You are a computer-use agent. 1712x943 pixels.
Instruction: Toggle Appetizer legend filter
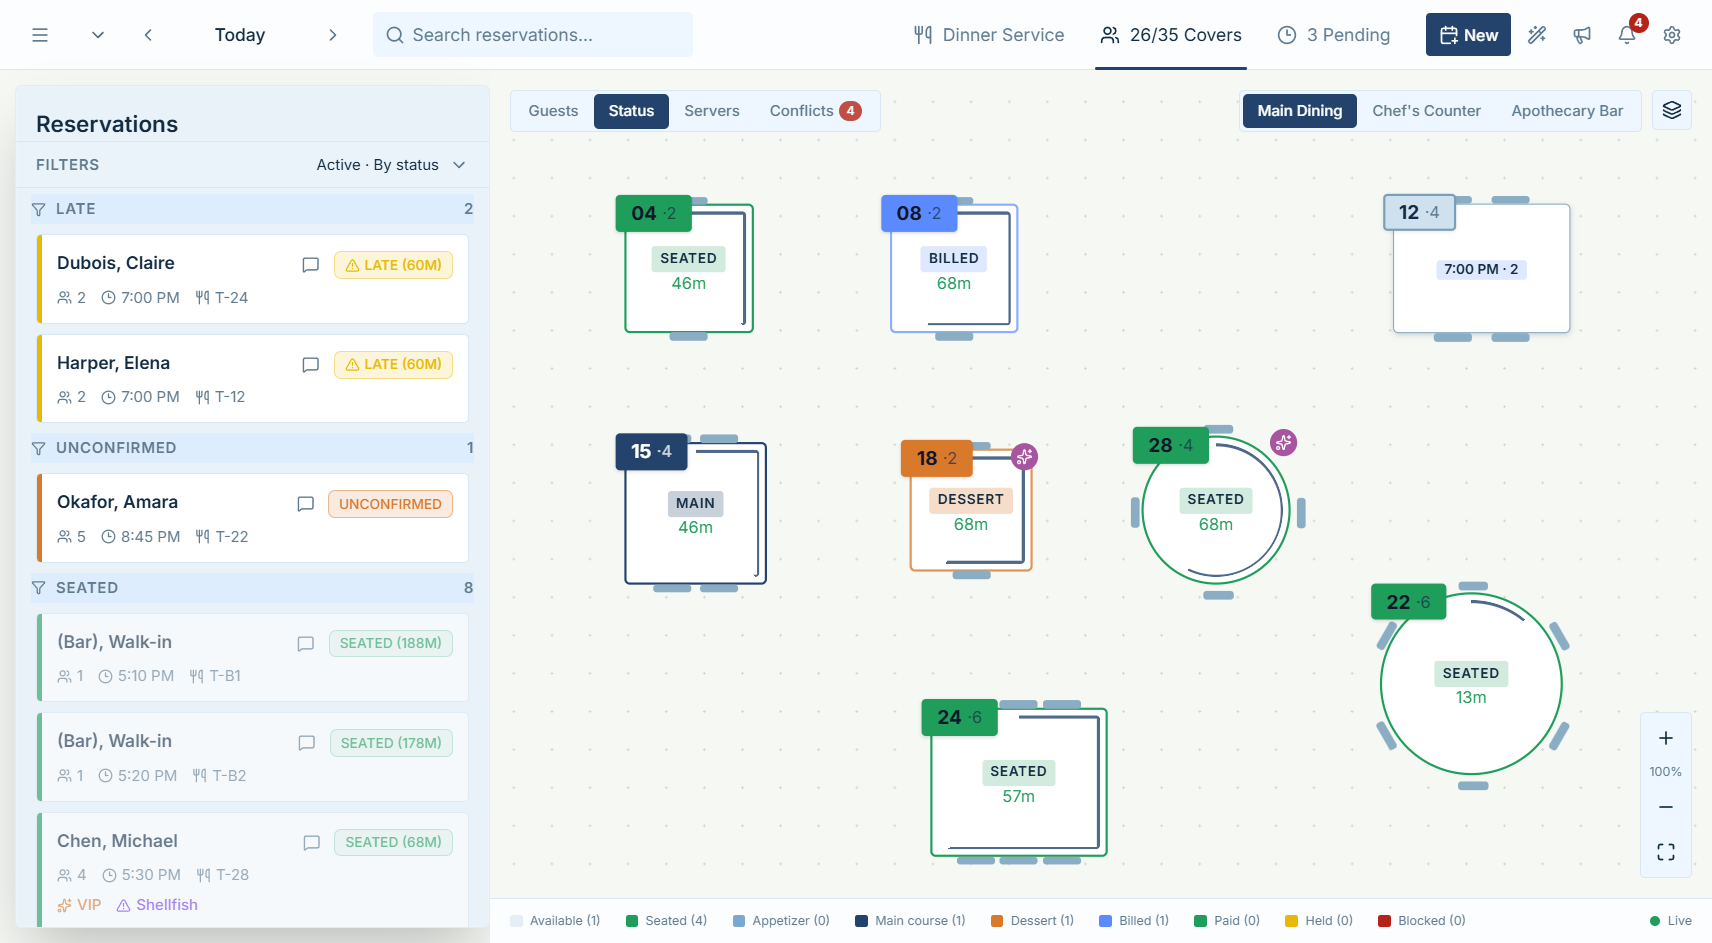(x=781, y=921)
